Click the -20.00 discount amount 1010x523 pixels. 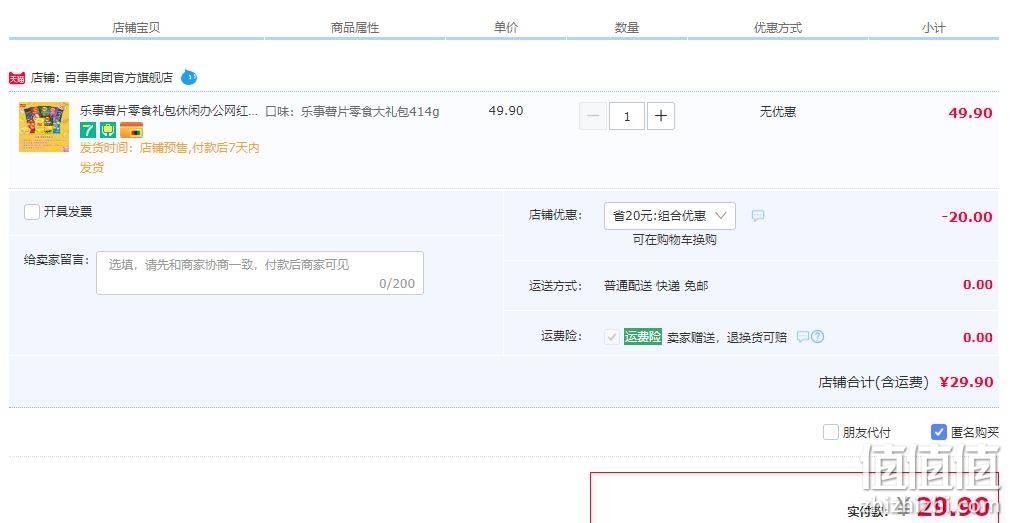click(967, 216)
